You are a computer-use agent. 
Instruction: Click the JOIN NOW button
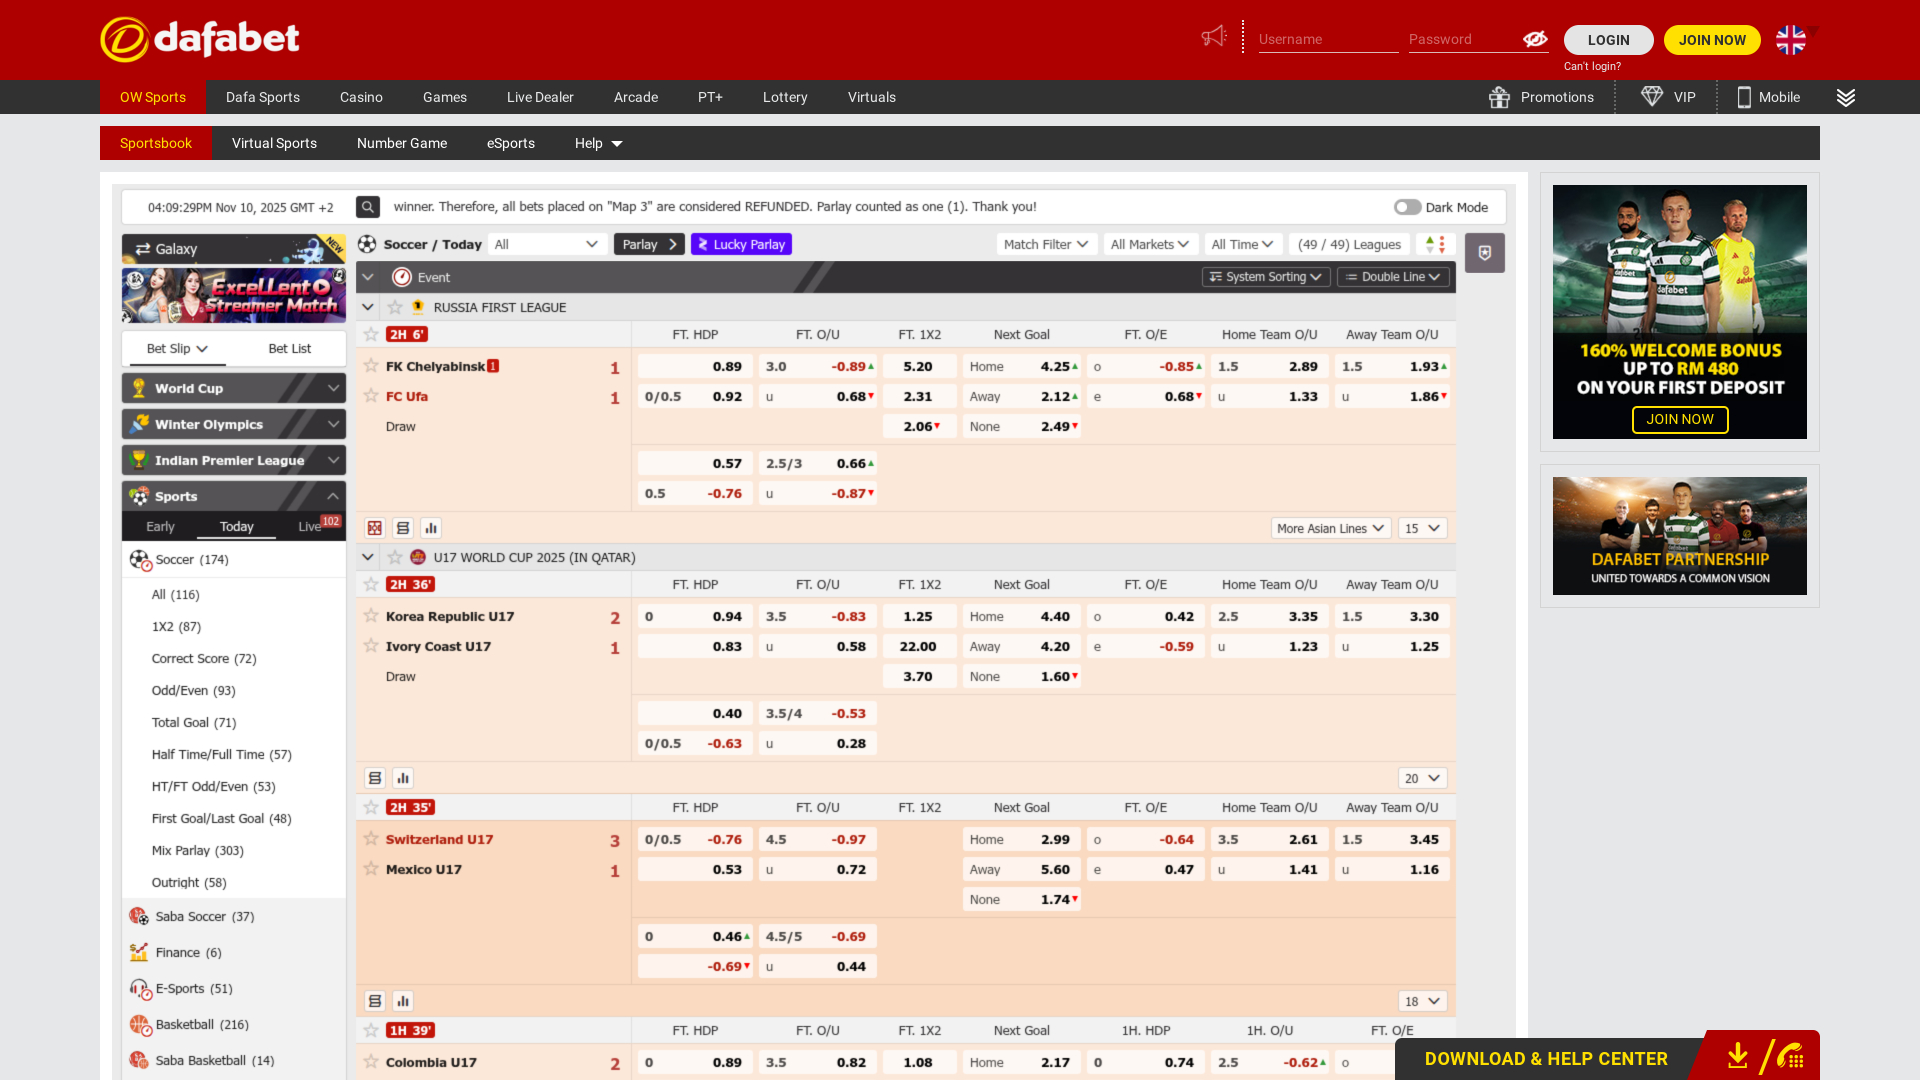click(1712, 40)
